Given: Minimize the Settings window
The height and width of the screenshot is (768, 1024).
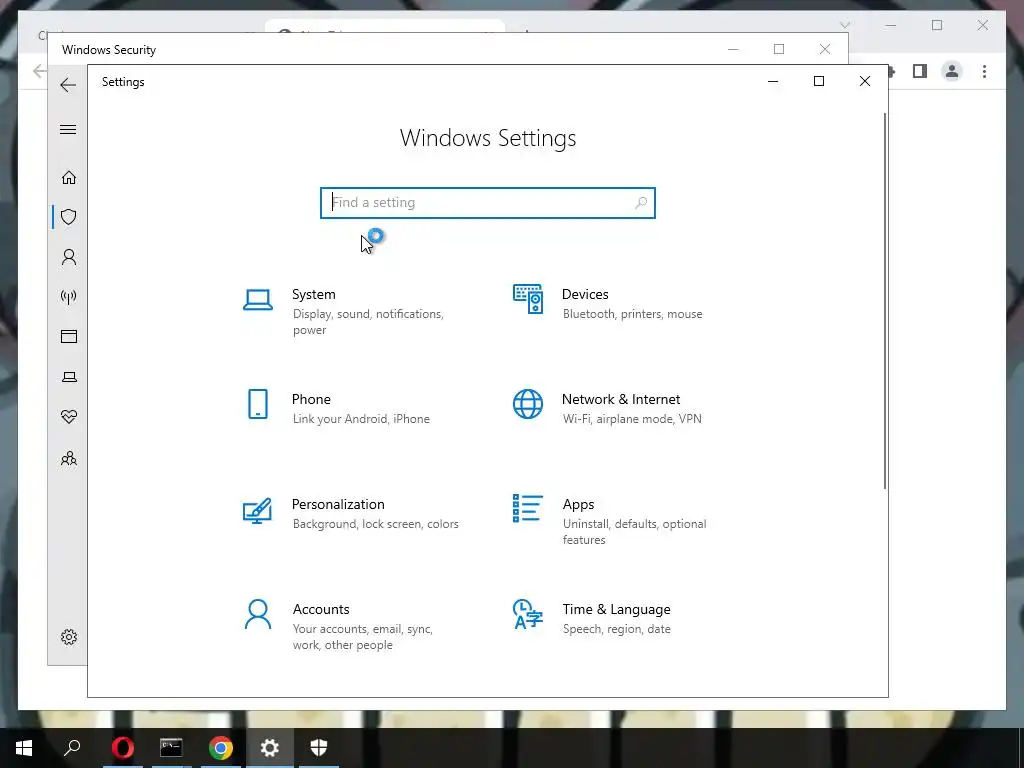Looking at the screenshot, I should coord(773,81).
